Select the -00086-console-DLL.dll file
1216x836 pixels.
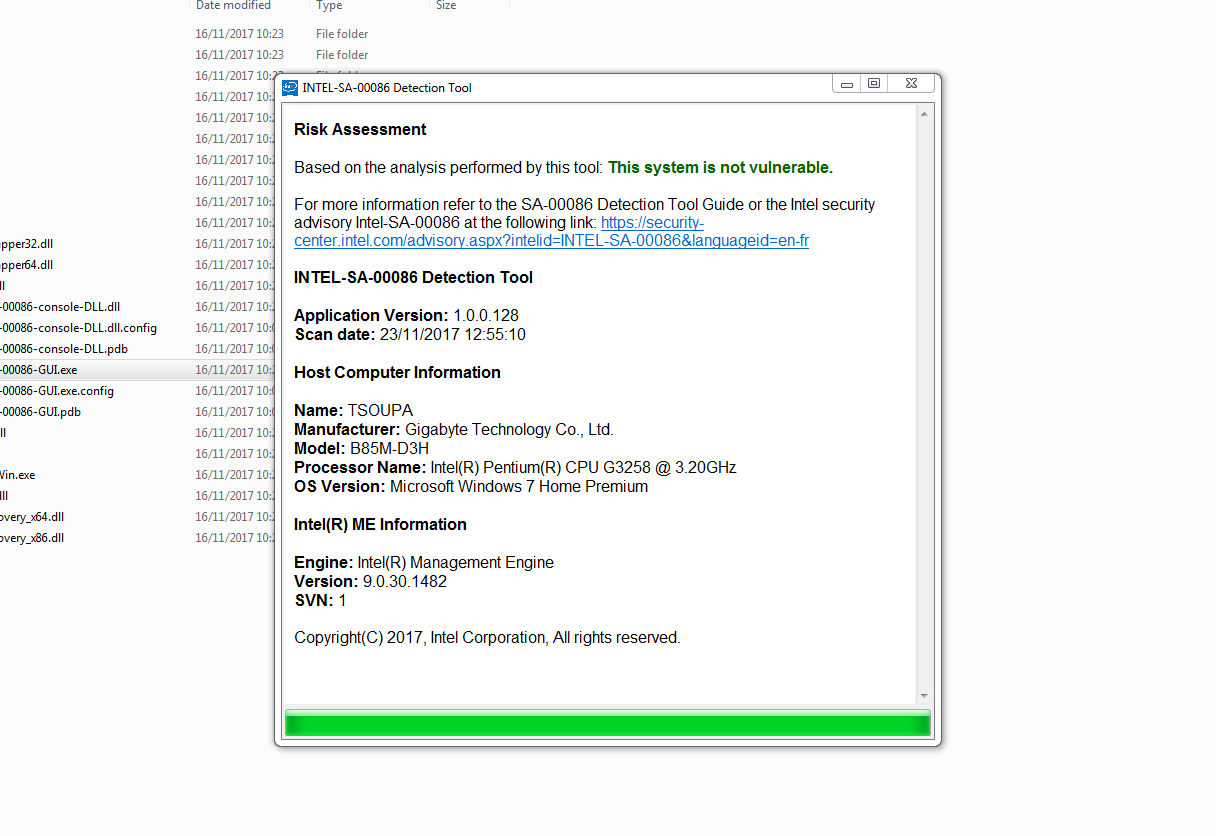point(60,307)
